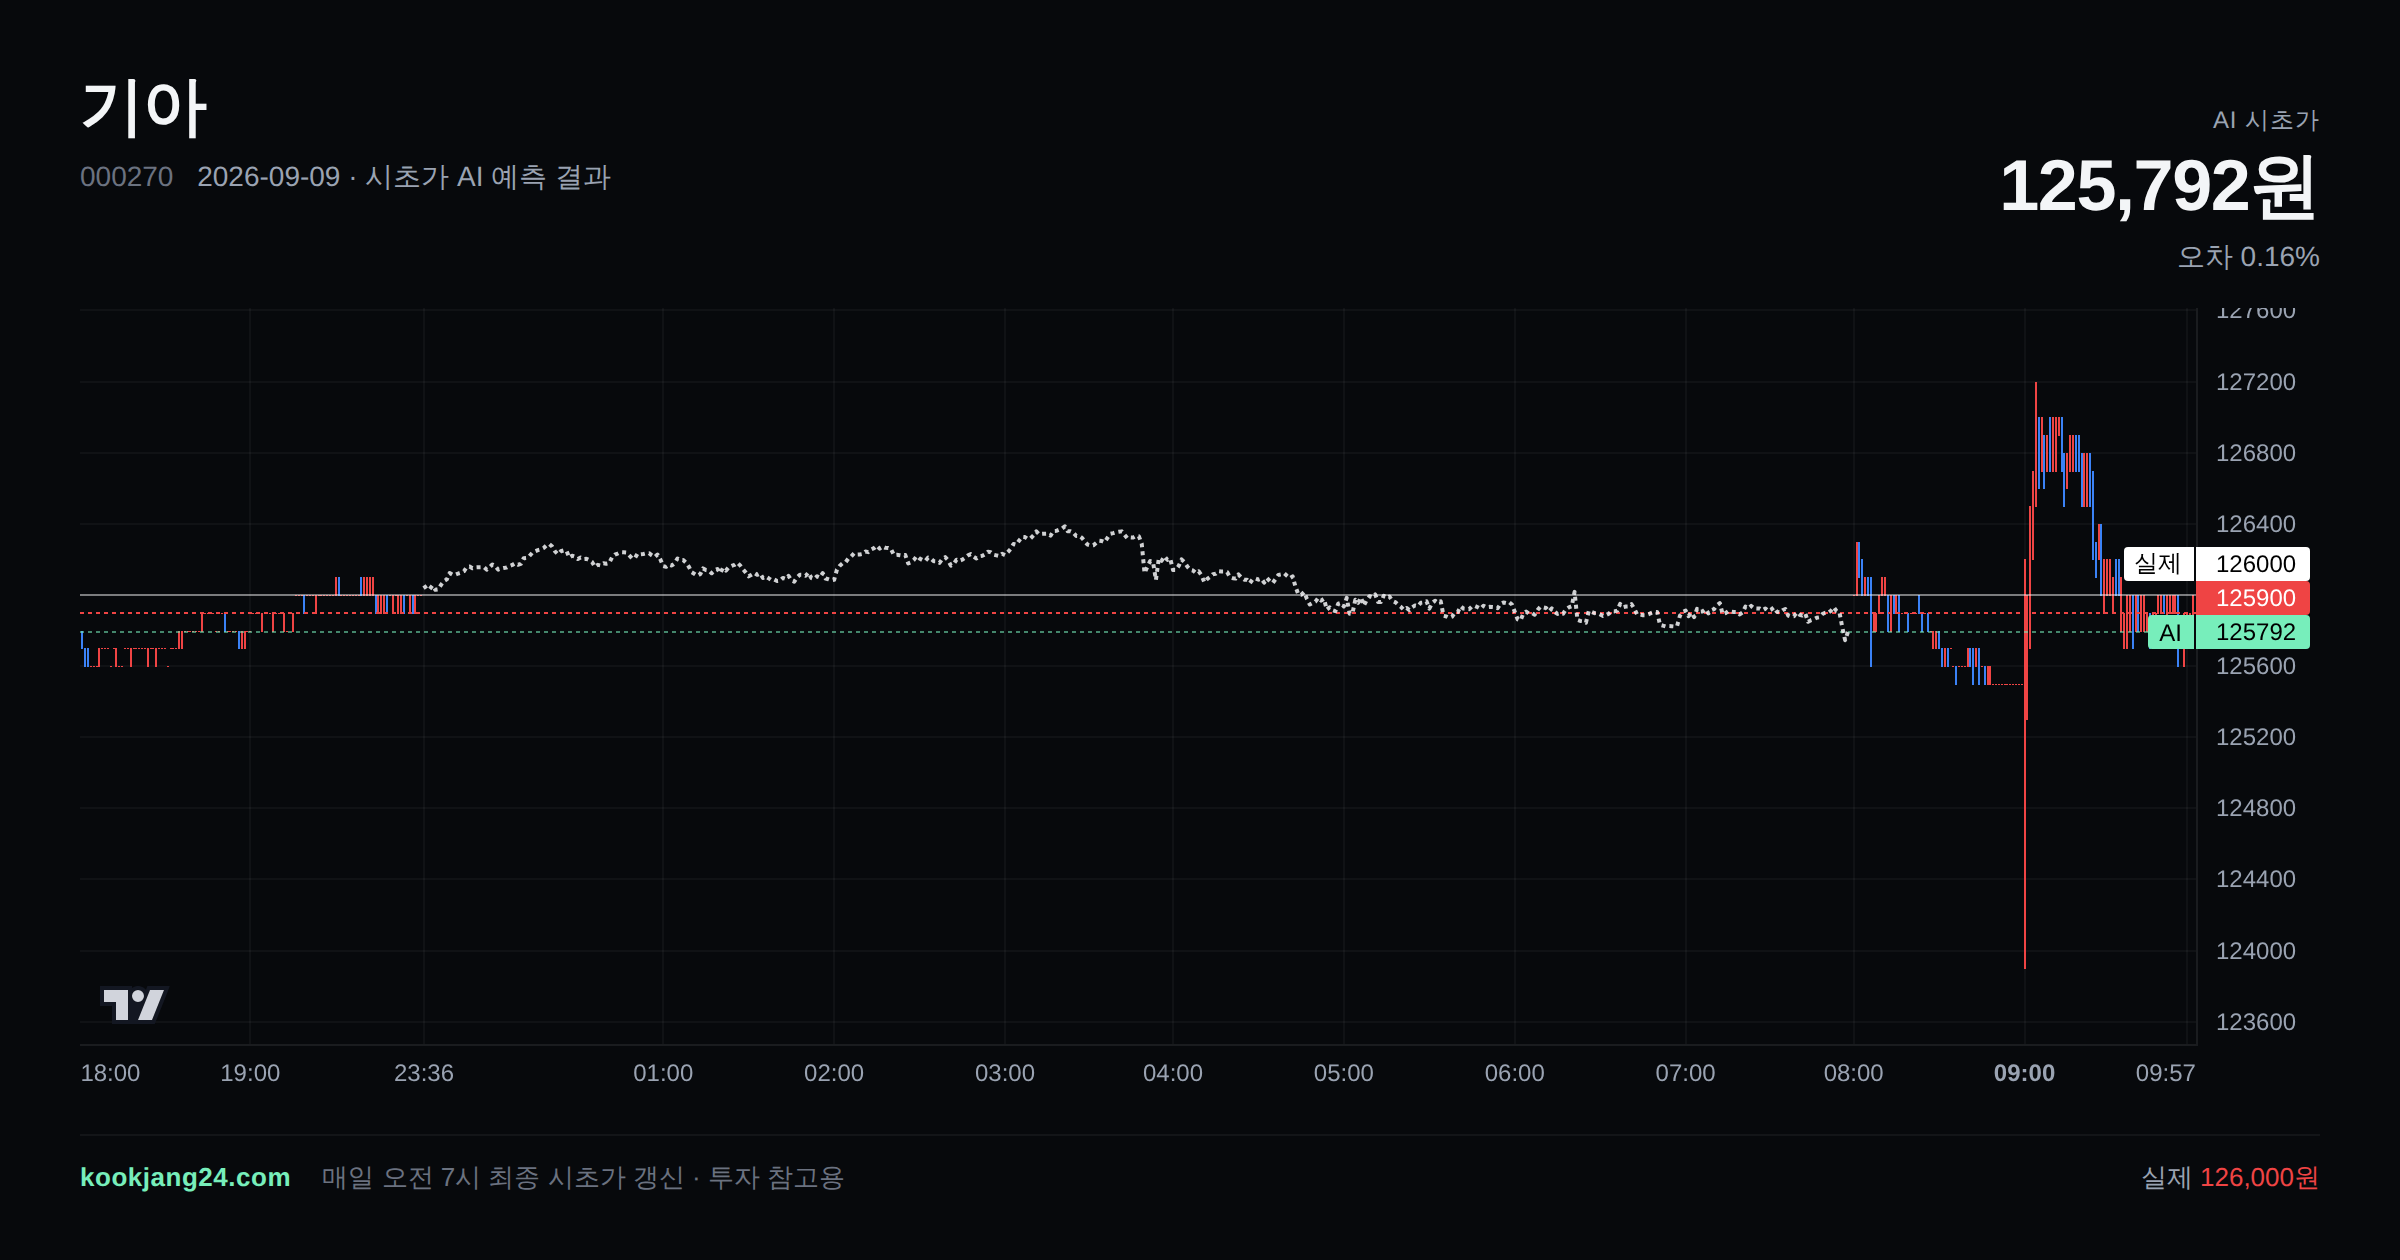Image resolution: width=2400 pixels, height=1260 pixels.
Task: Click the 06:00 time axis label
Action: pos(1515,1073)
